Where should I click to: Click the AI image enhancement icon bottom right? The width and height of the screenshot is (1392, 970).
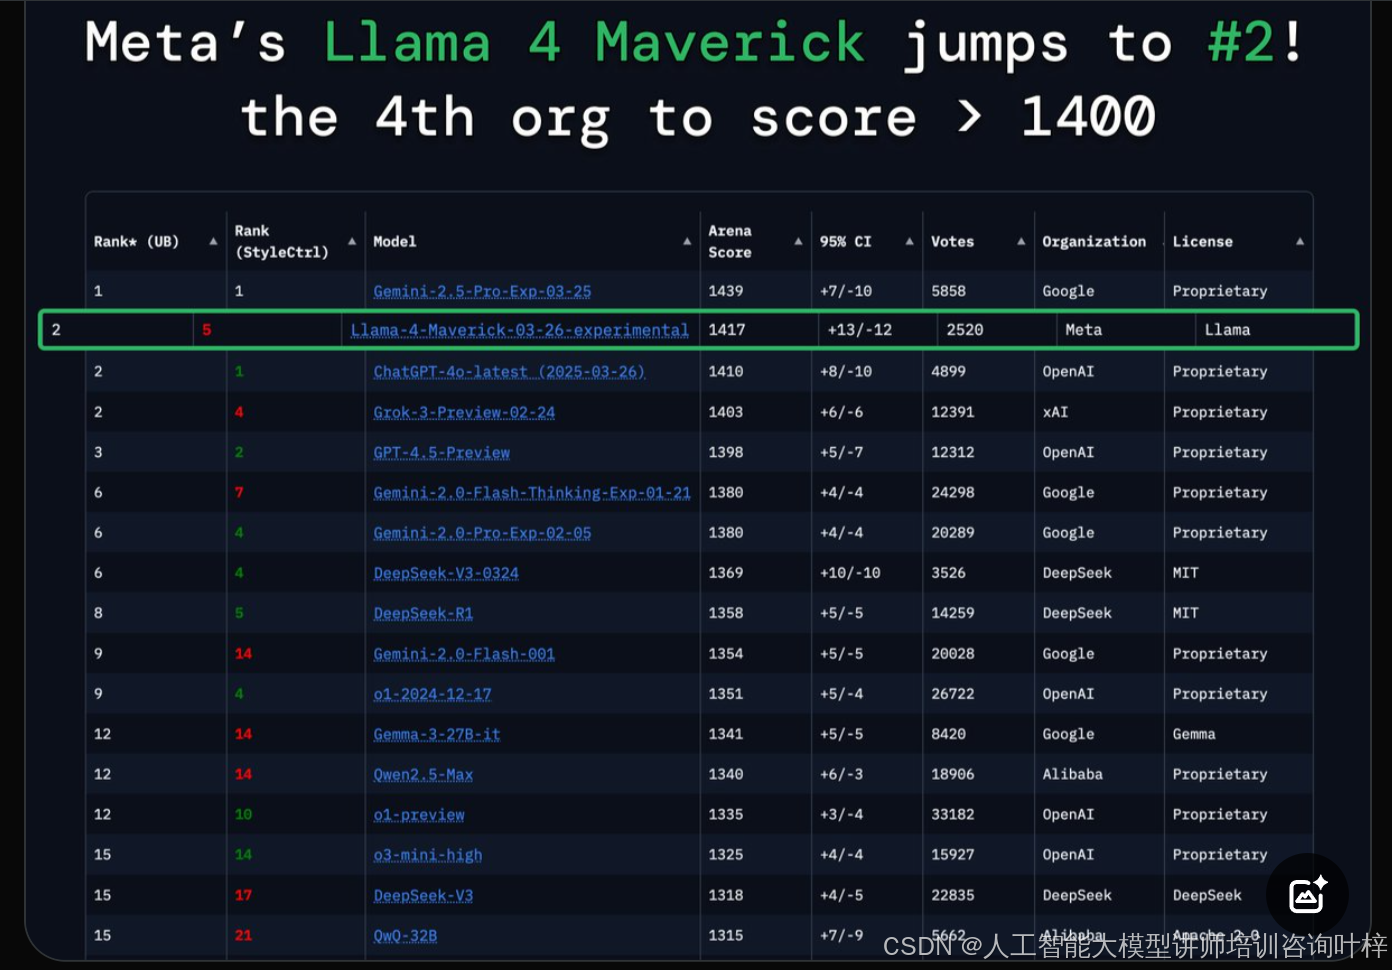[x=1307, y=894]
